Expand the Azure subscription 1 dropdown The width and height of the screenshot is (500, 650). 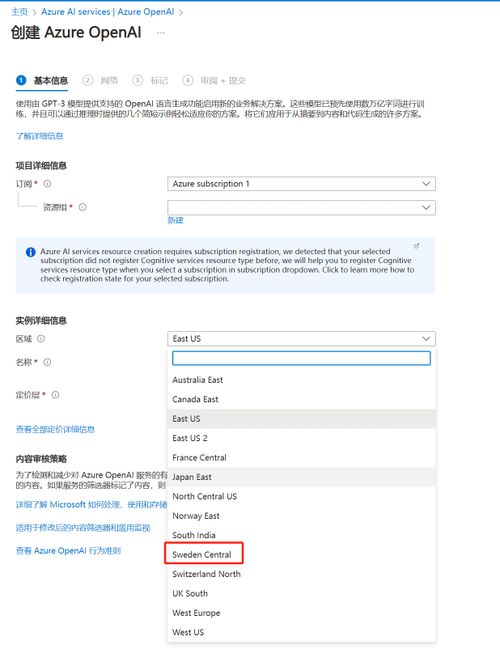[x=301, y=184]
